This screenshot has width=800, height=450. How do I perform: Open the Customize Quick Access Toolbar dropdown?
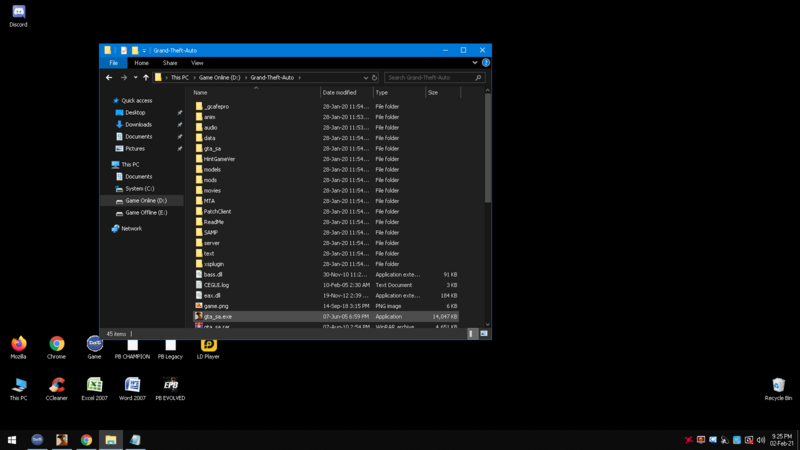(144, 51)
